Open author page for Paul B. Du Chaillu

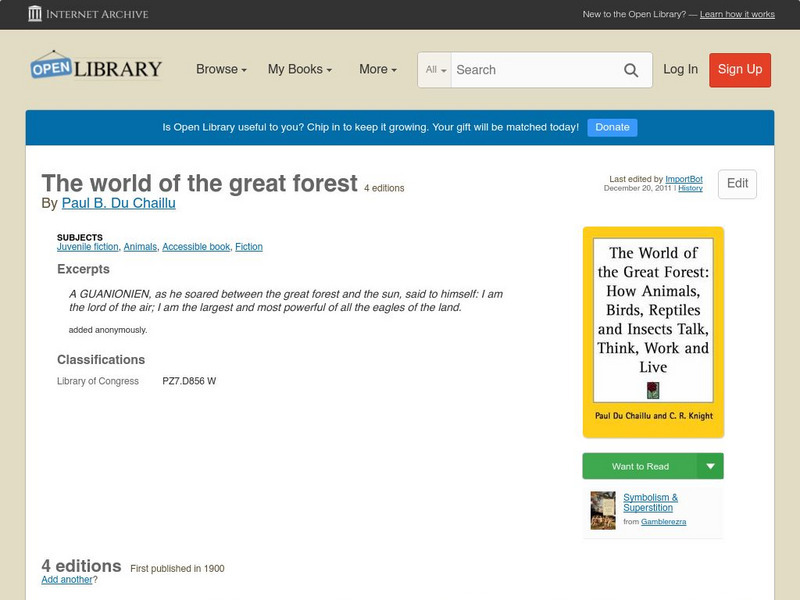click(117, 202)
